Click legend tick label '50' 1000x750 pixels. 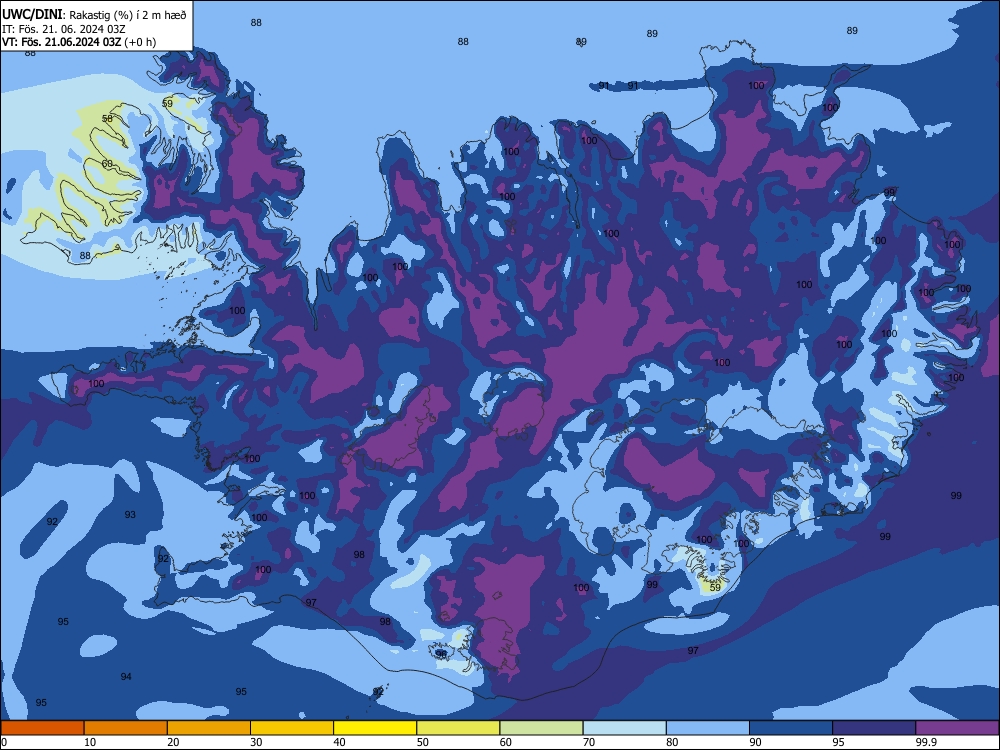click(423, 742)
